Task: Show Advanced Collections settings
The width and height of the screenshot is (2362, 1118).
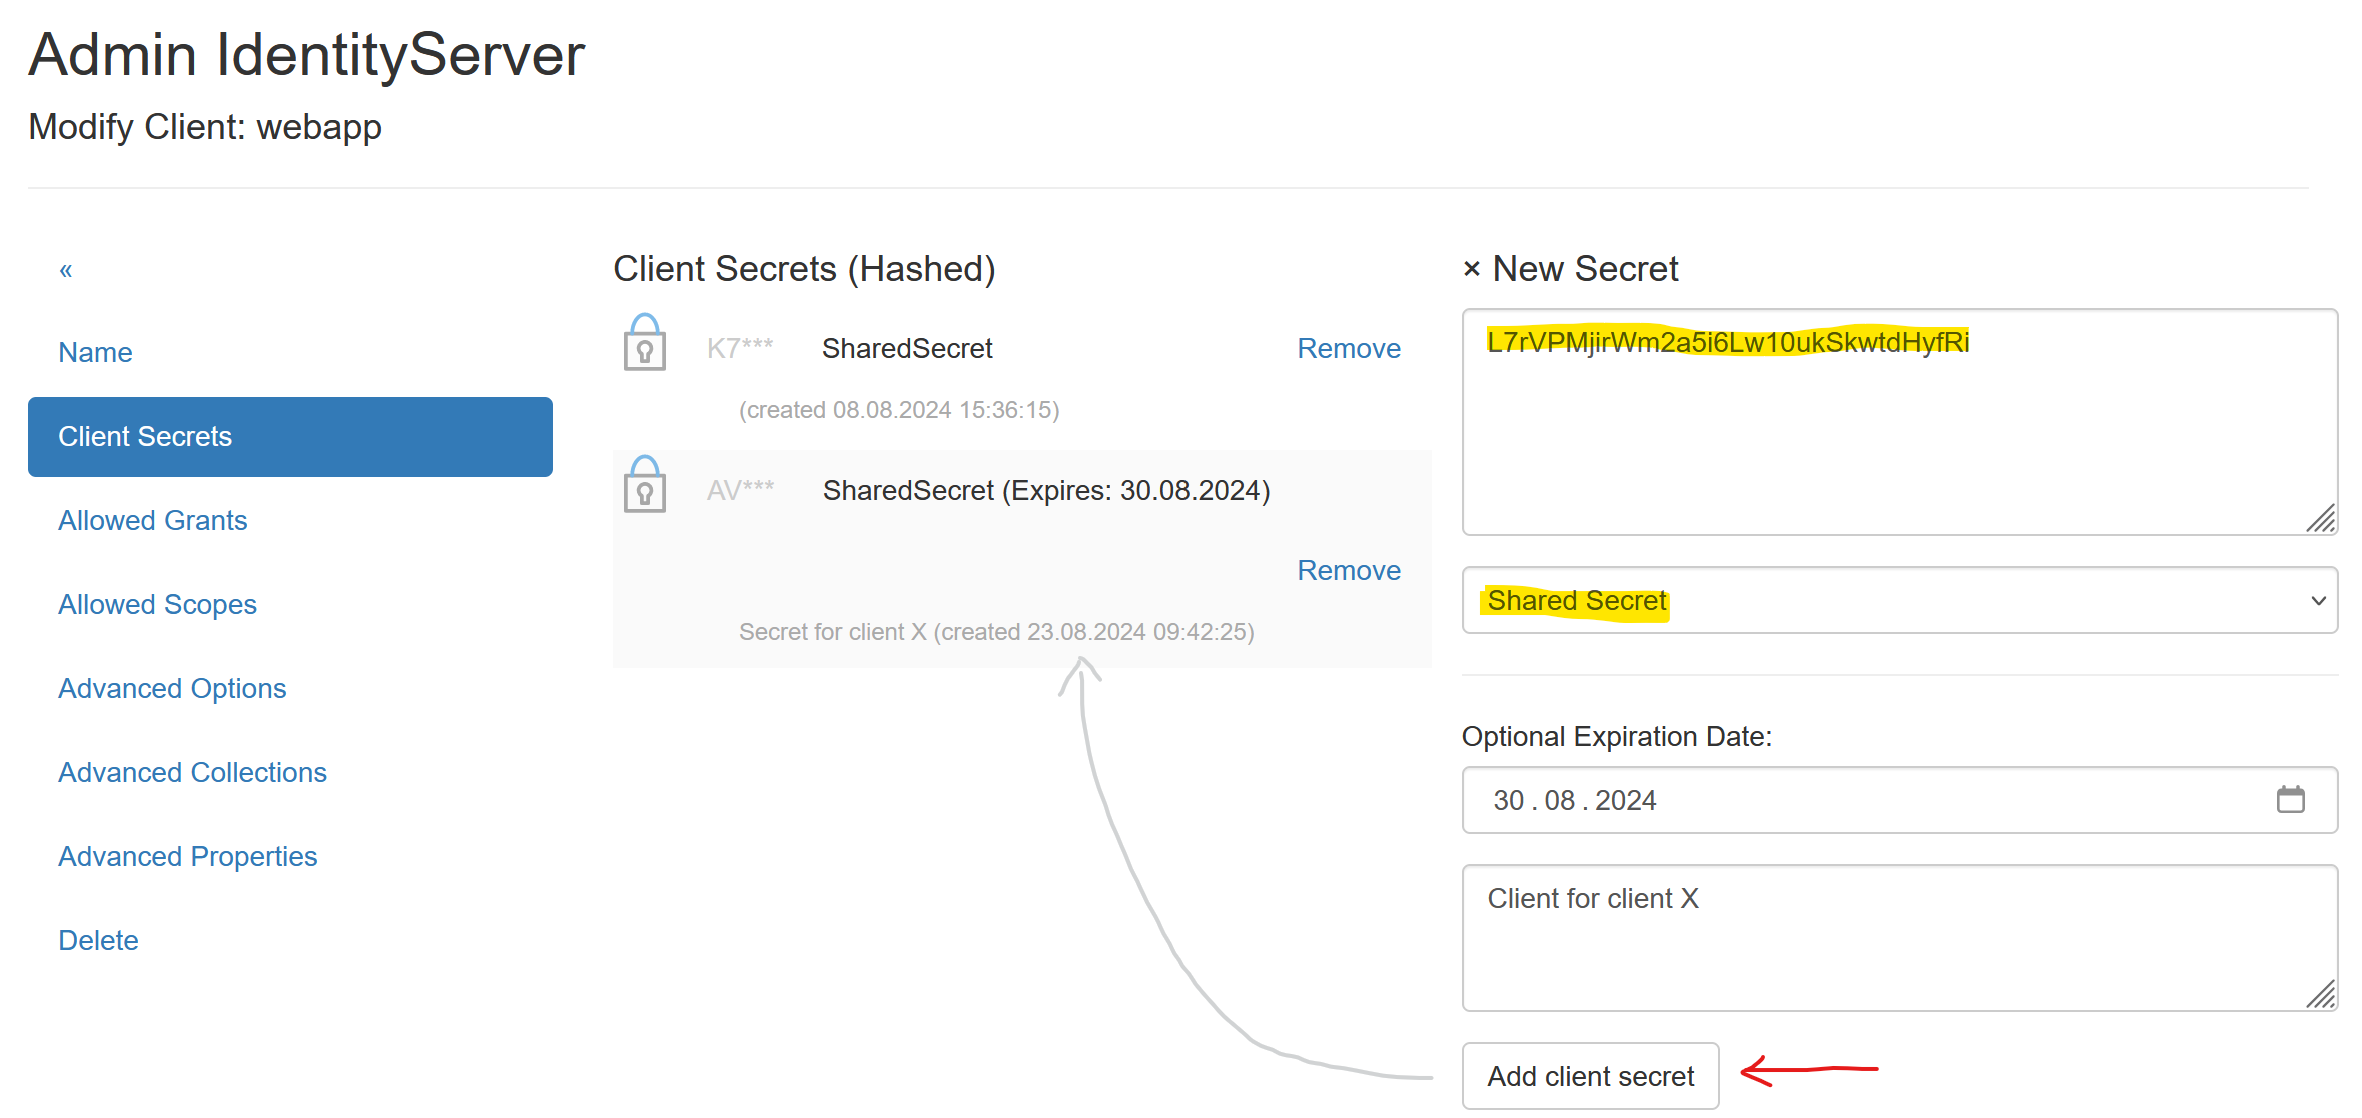Action: click(192, 773)
